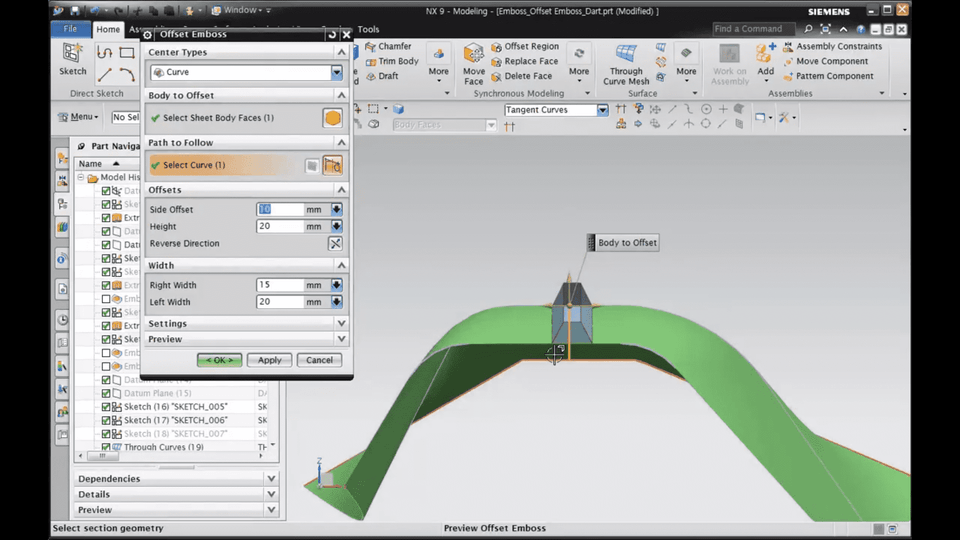Click the Cancel button

tap(319, 360)
